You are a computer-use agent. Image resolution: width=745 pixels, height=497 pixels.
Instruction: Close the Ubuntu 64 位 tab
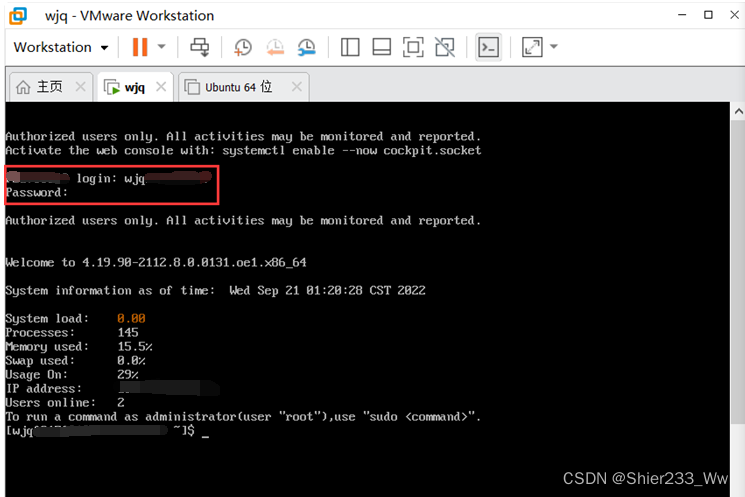(297, 86)
